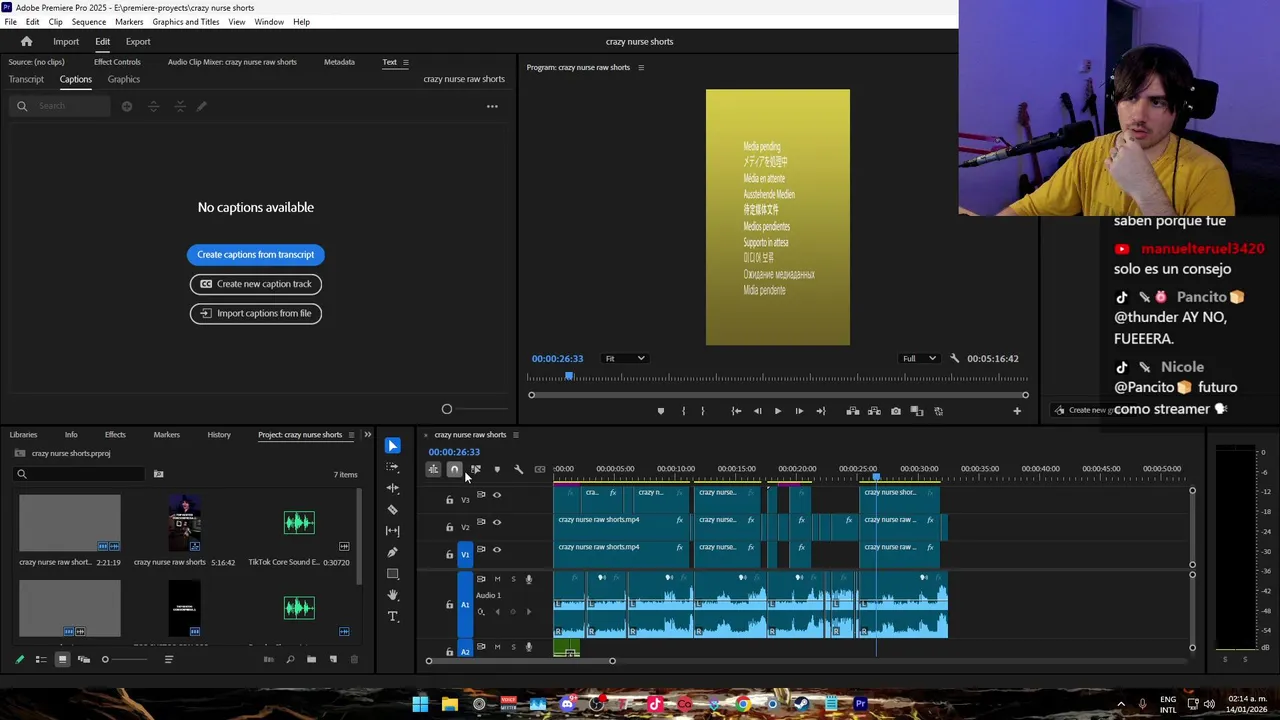The height and width of the screenshot is (720, 1280).
Task: Select the Razor tool
Action: (392, 509)
